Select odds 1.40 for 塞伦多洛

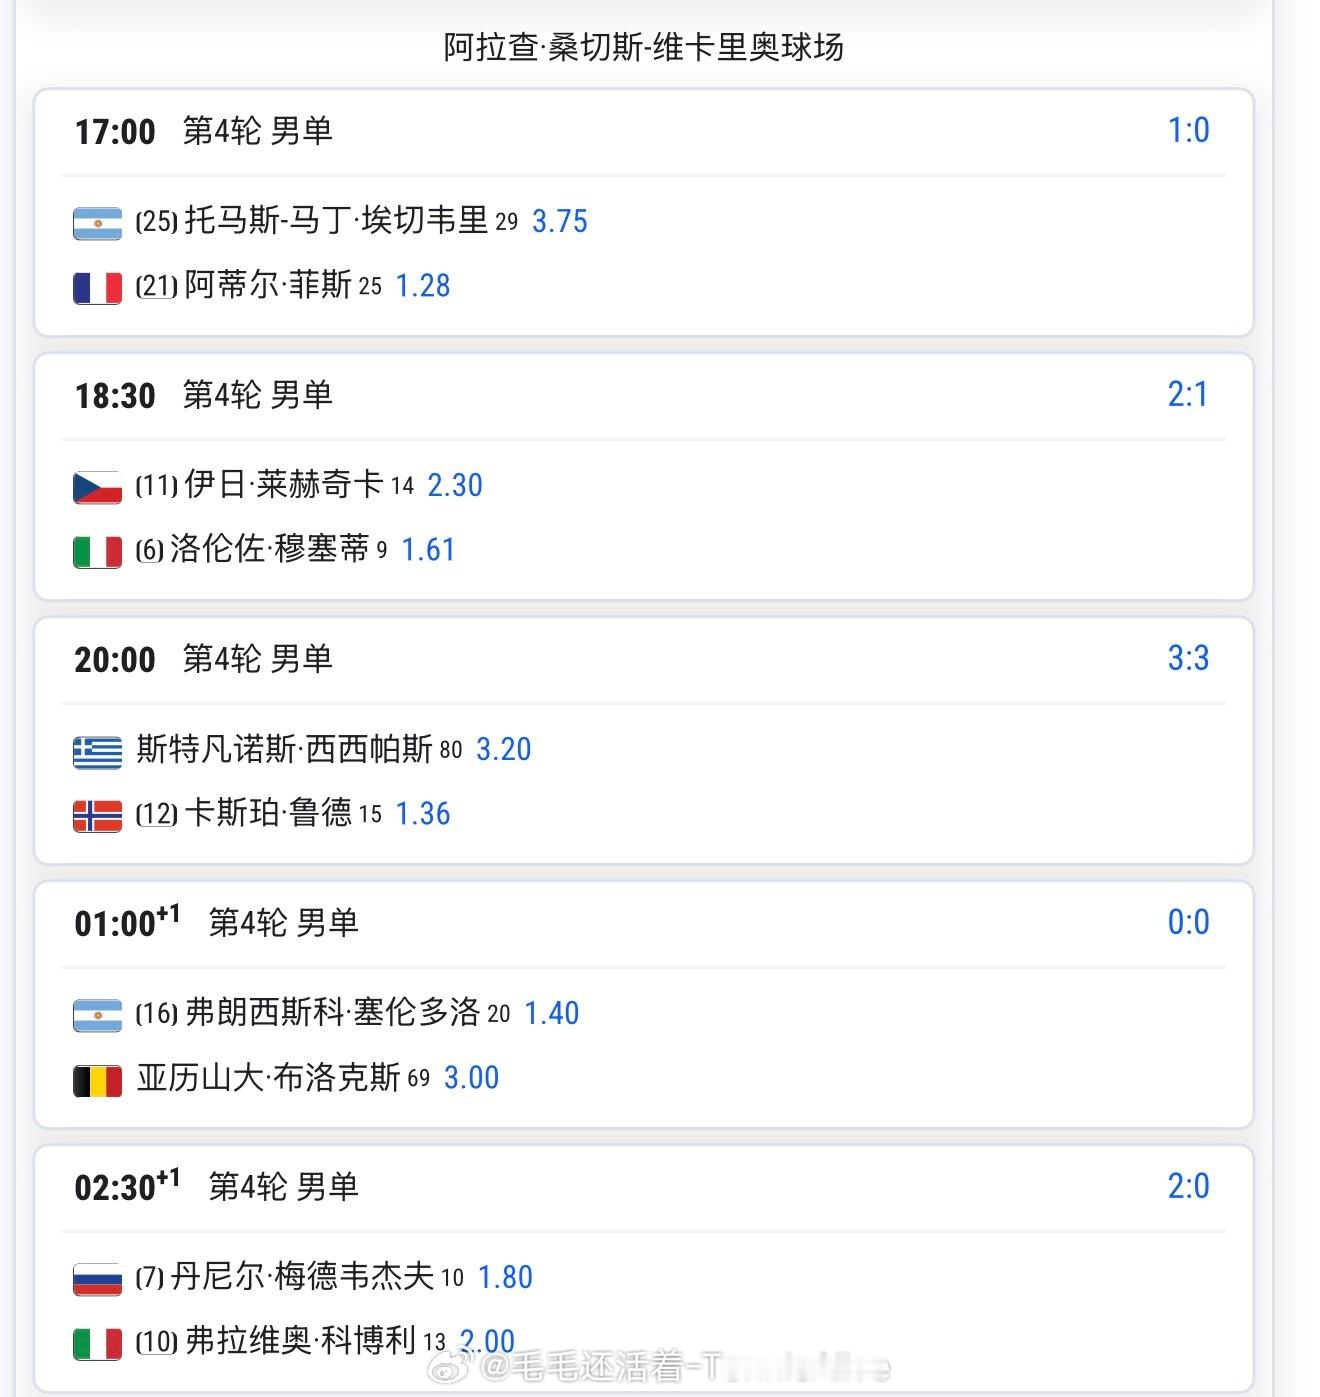(551, 1013)
